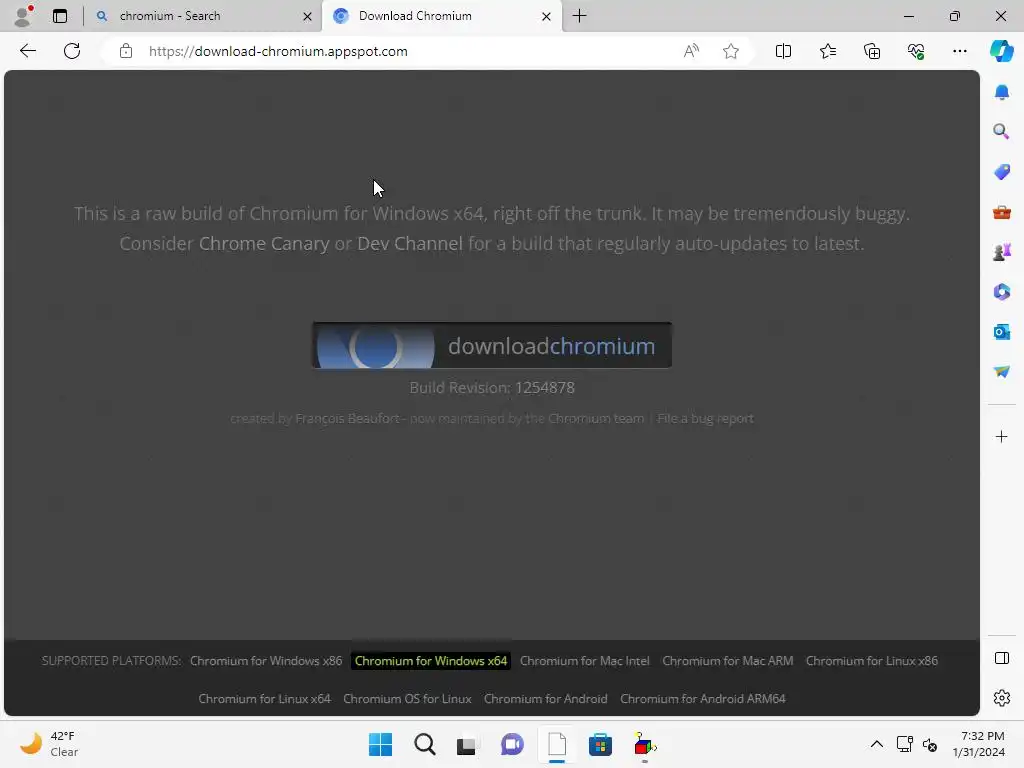The height and width of the screenshot is (768, 1024).
Task: Go back using the back arrow
Action: point(27,51)
